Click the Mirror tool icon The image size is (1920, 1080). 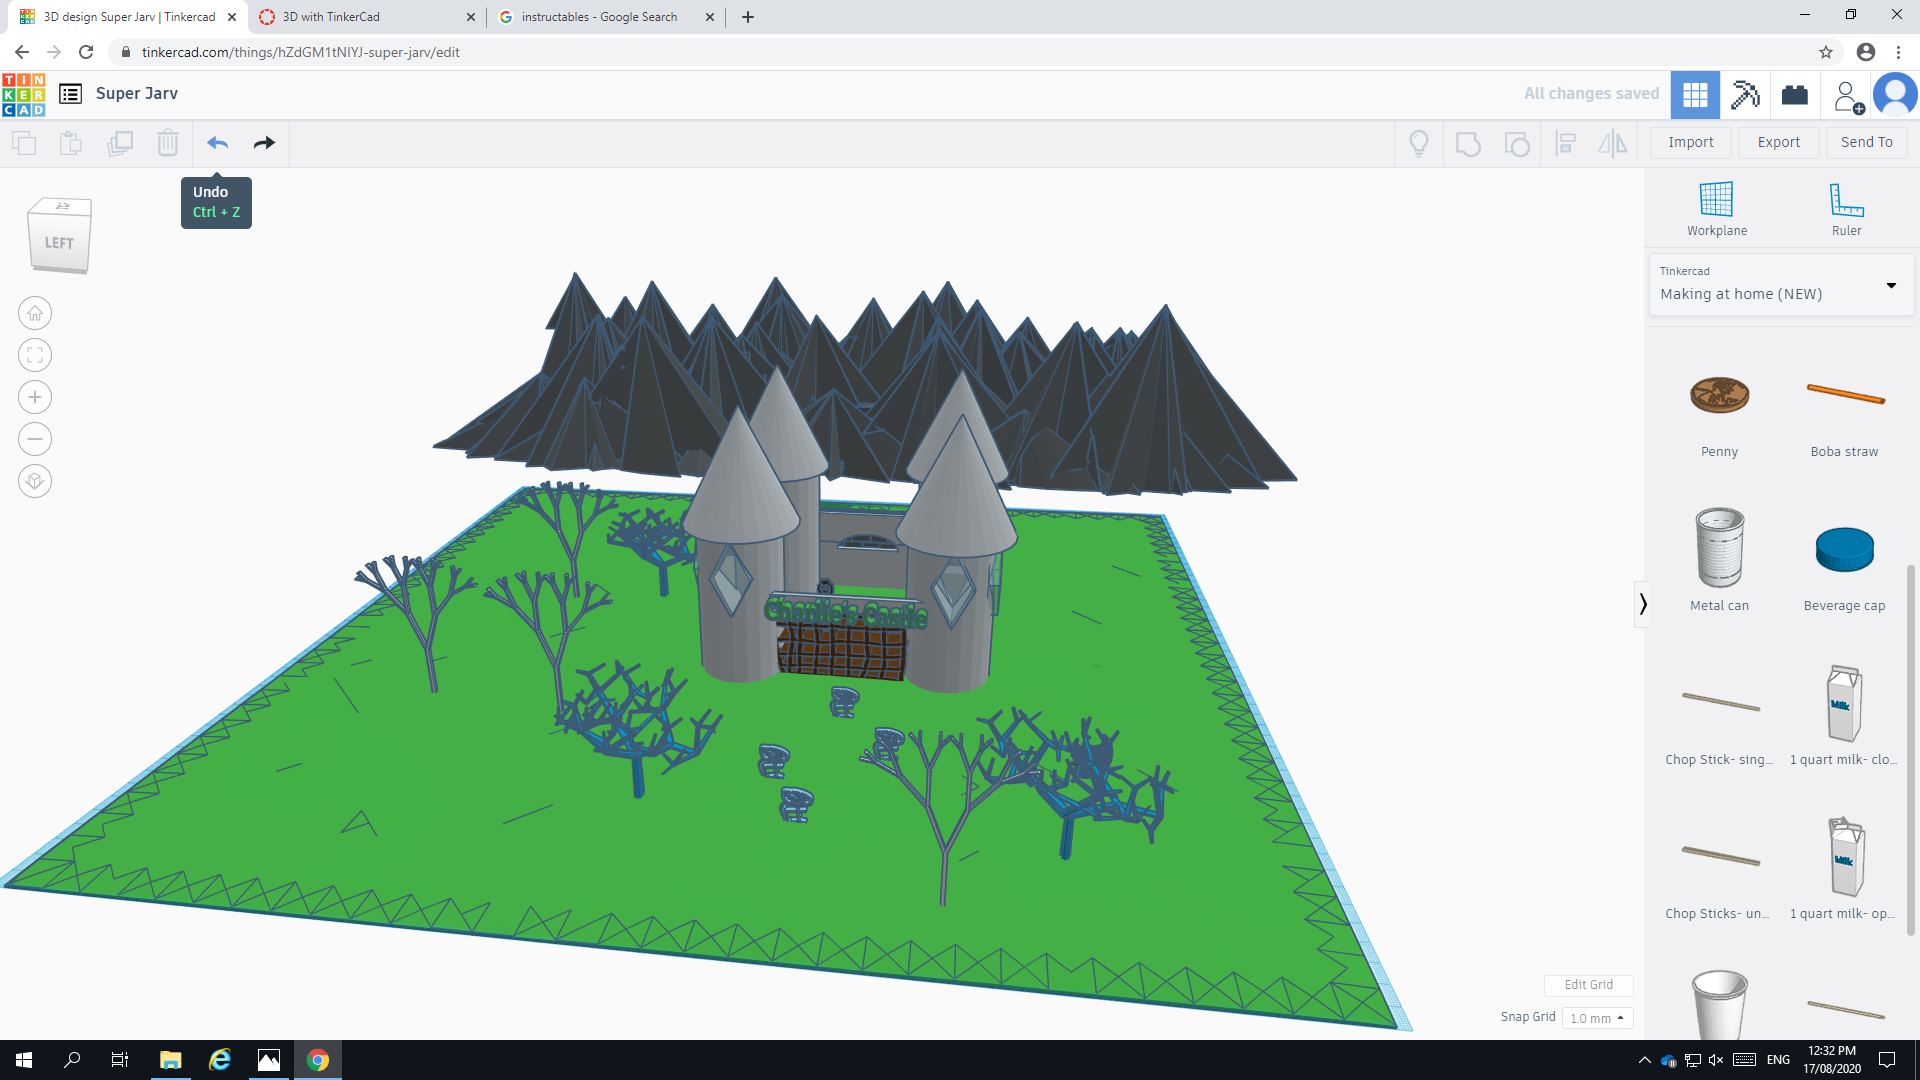1613,143
